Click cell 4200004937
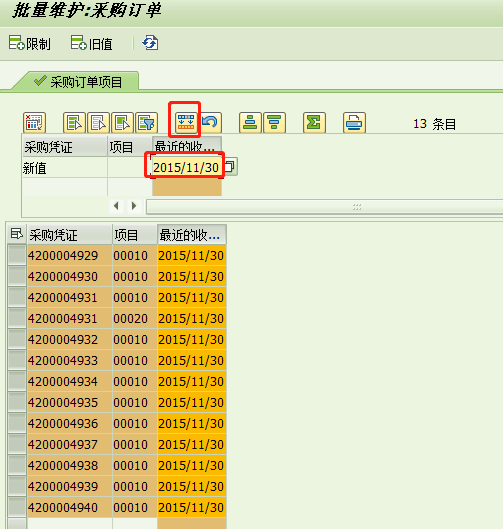 click(x=69, y=444)
